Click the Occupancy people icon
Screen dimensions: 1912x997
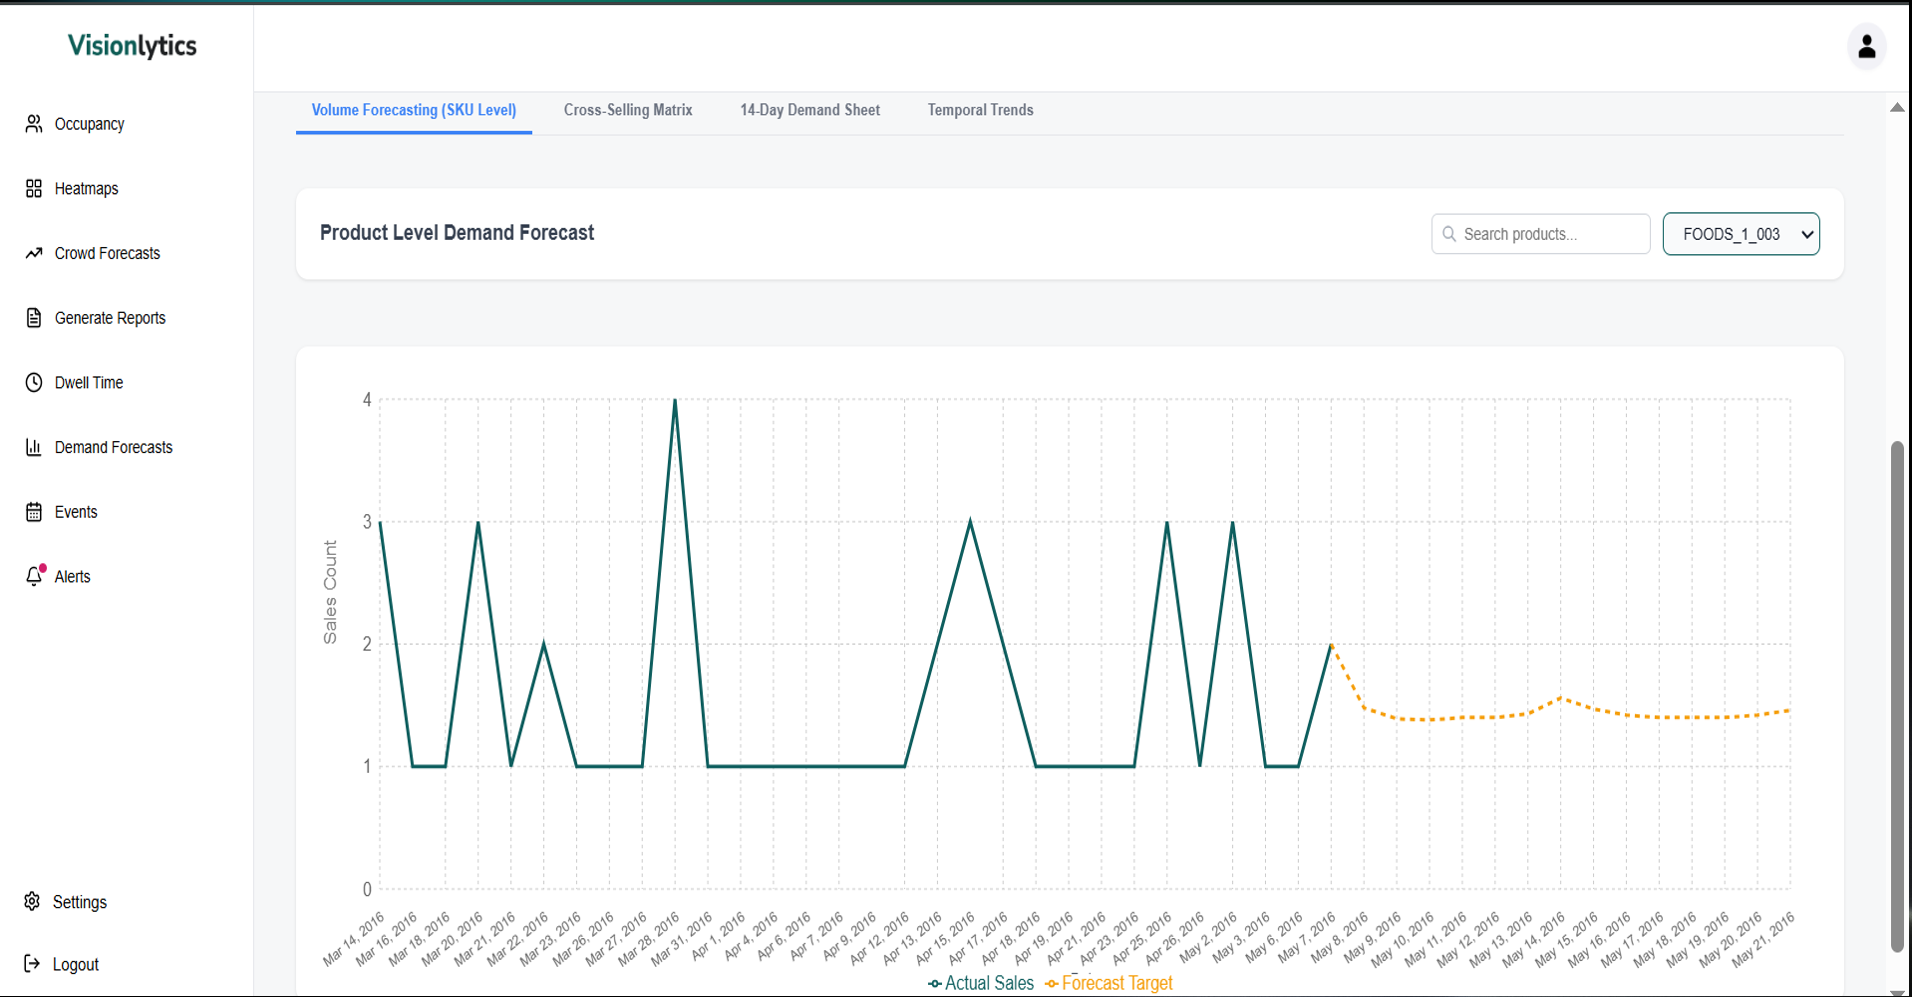(x=34, y=124)
